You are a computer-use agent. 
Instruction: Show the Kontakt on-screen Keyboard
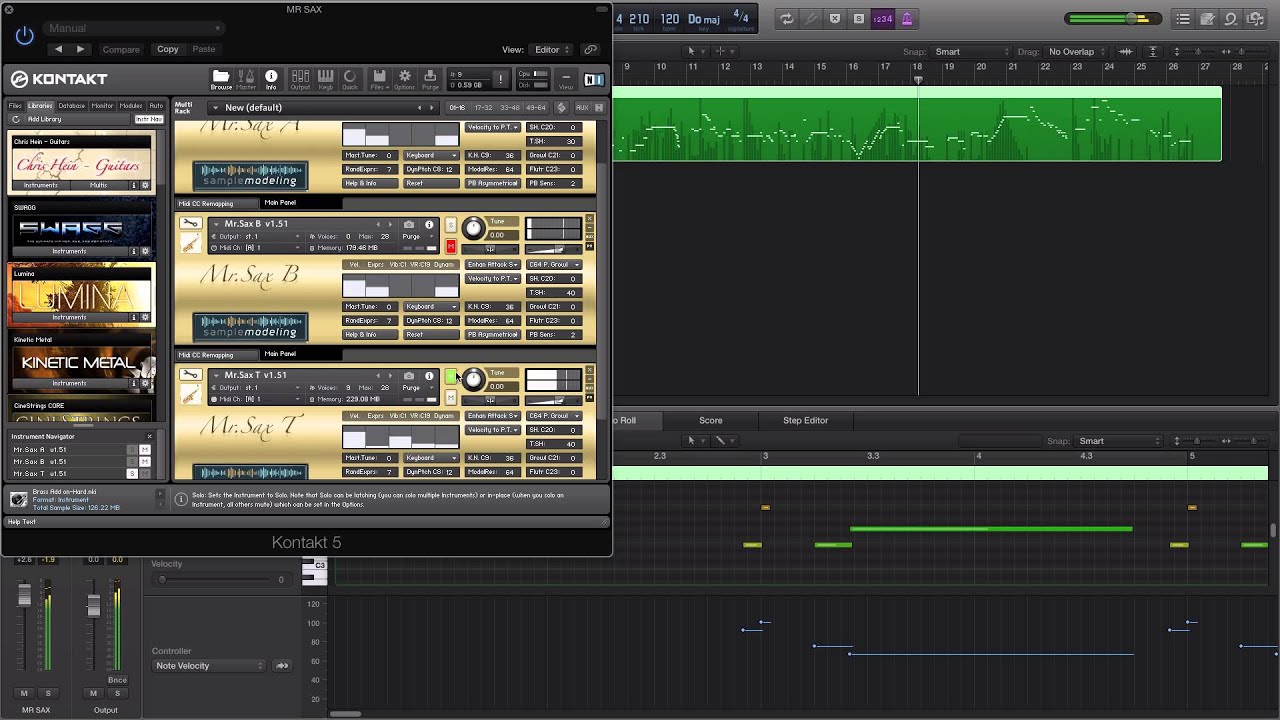[x=325, y=79]
